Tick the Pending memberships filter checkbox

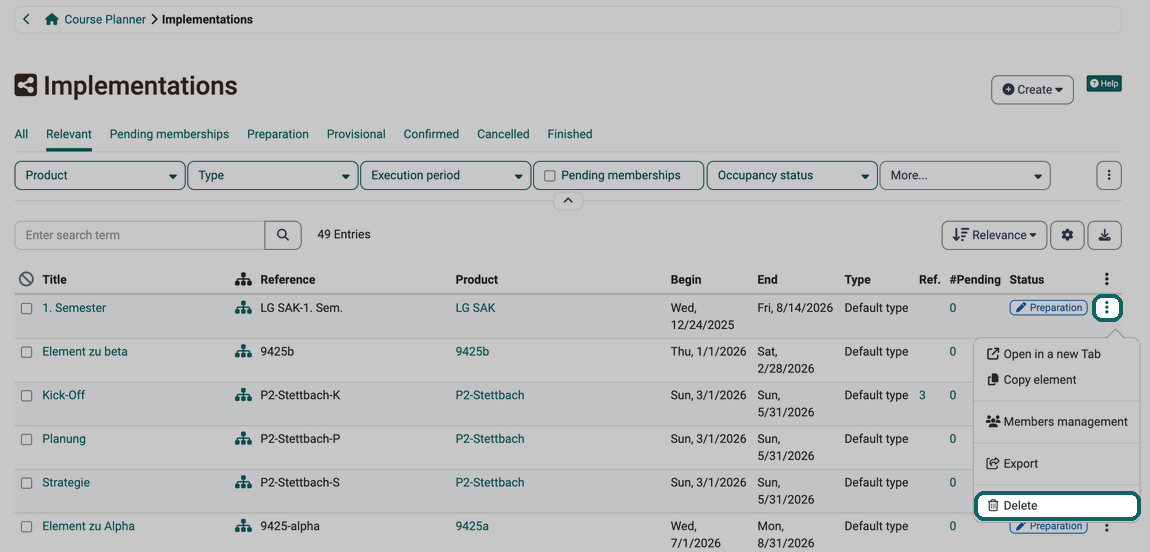tap(549, 176)
